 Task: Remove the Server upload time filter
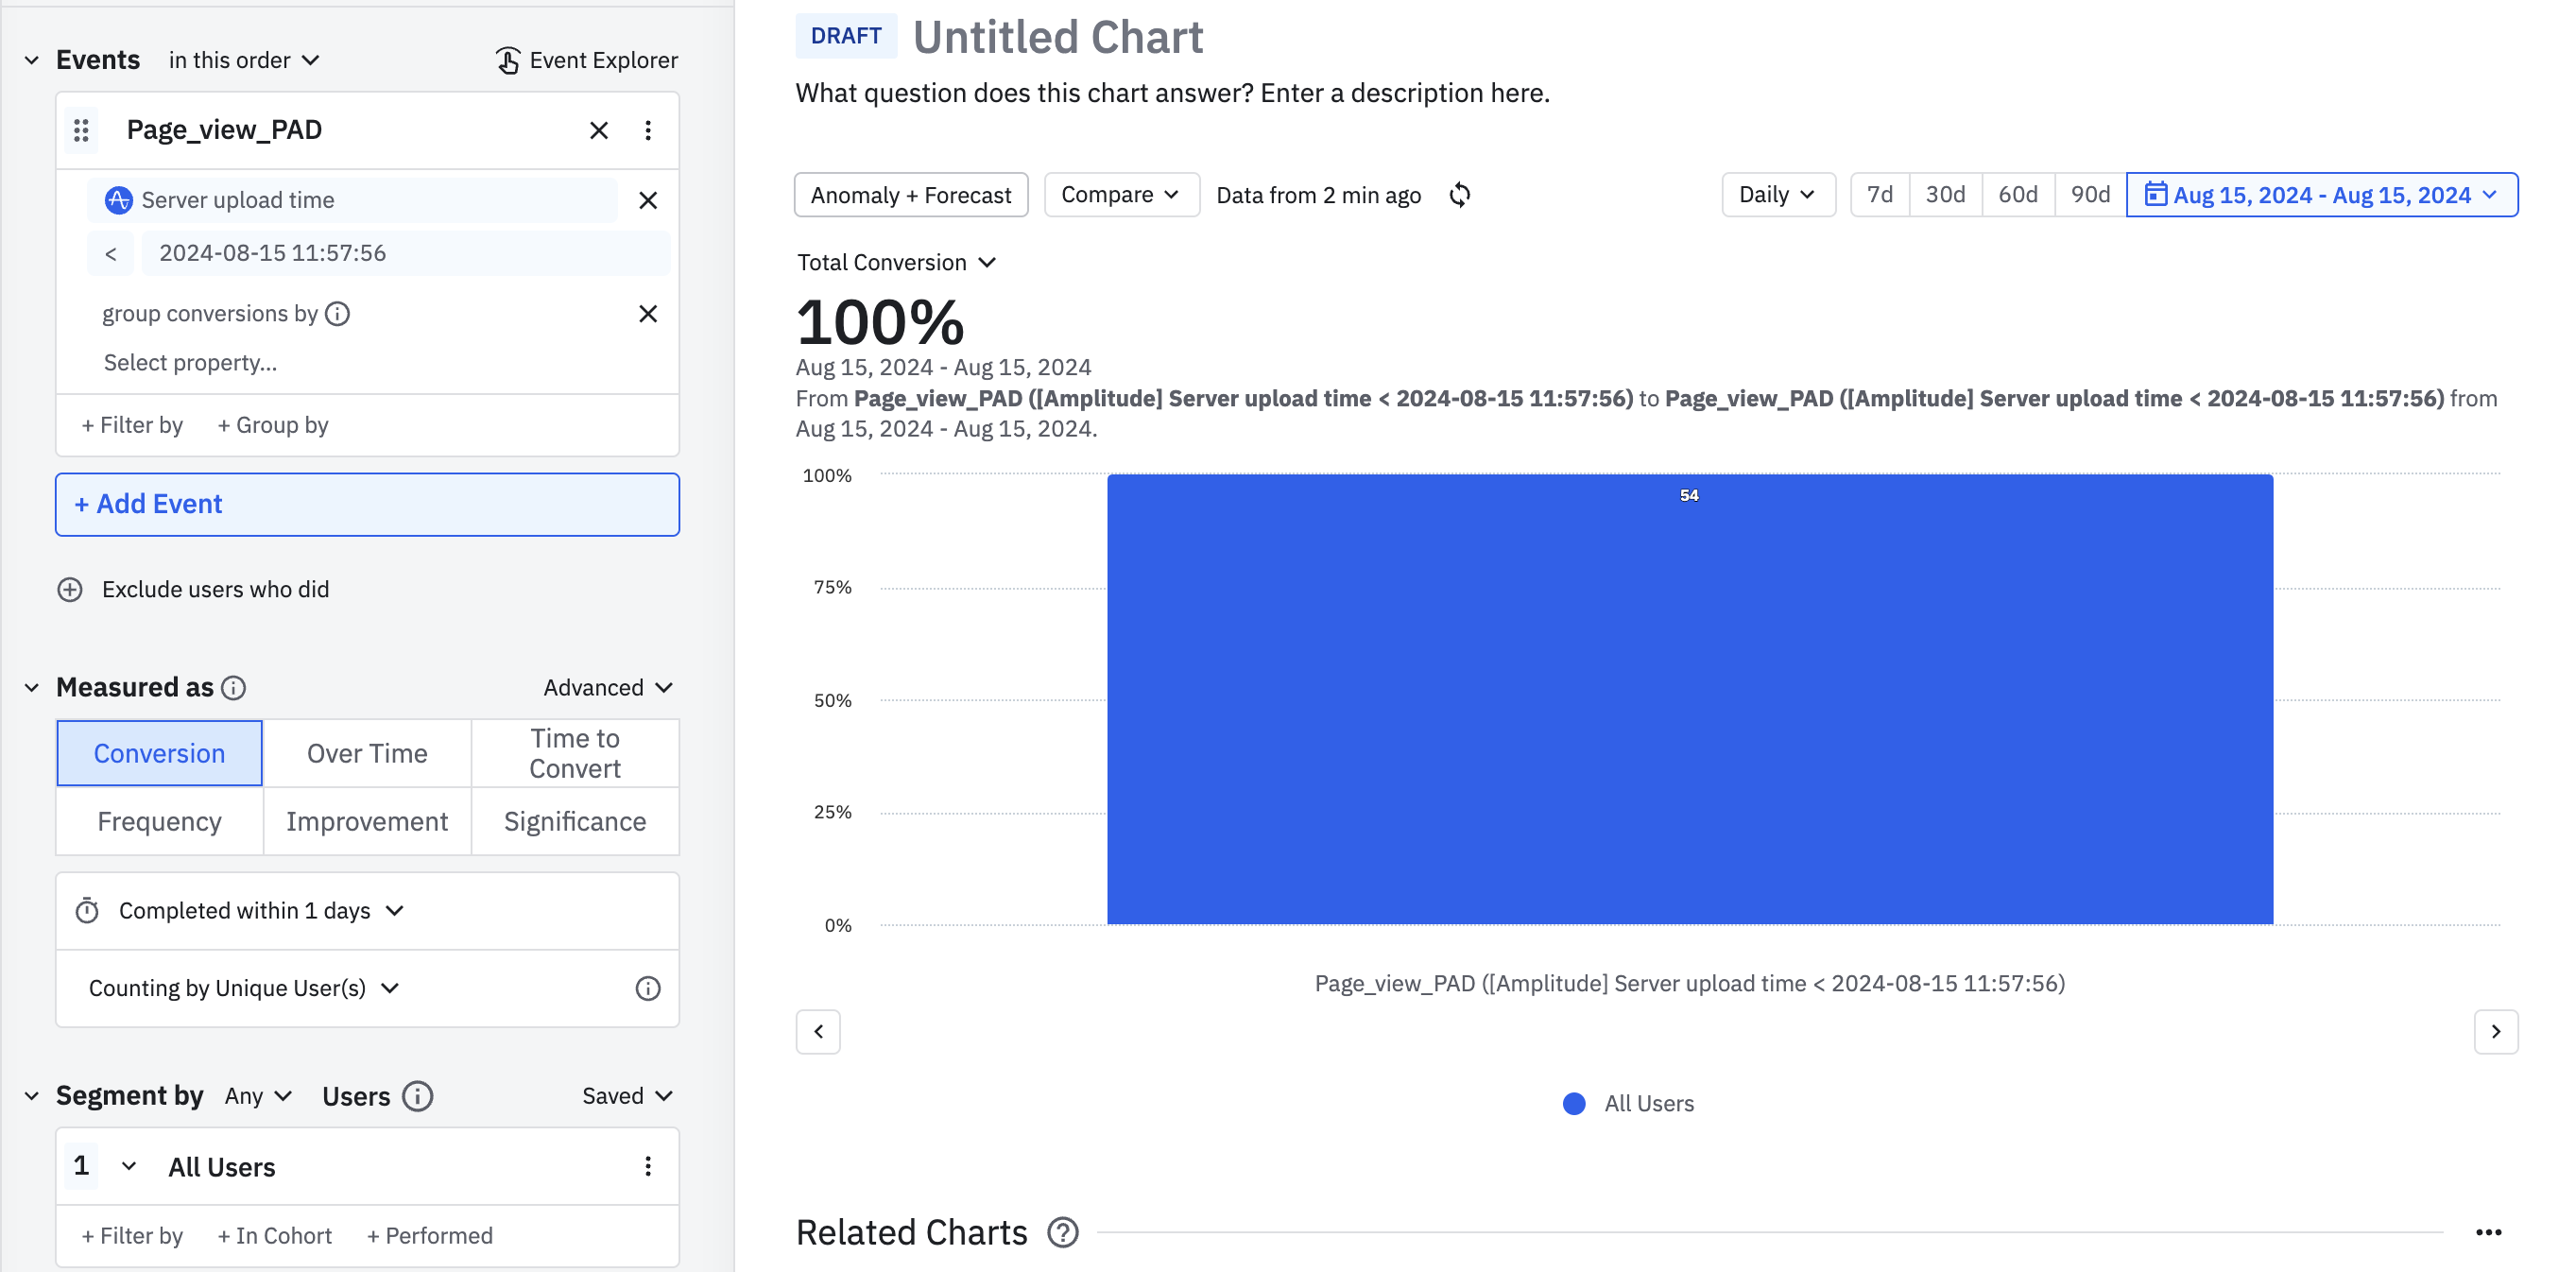[x=648, y=200]
